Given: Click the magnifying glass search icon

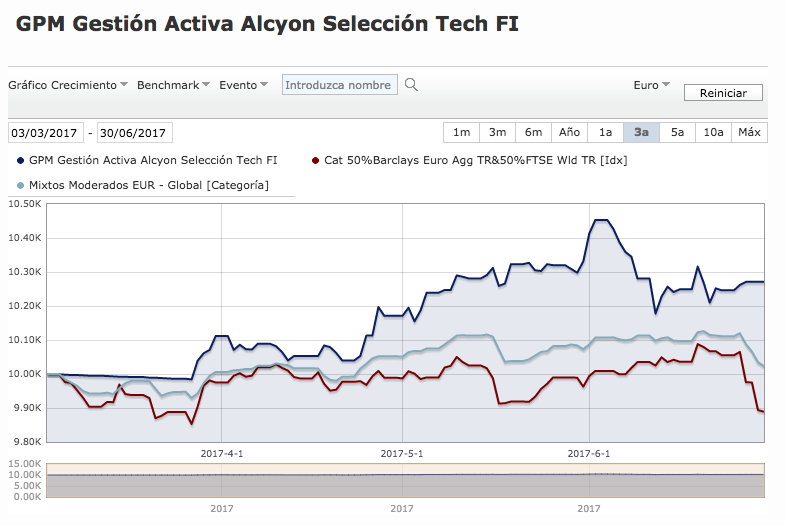Looking at the screenshot, I should [x=411, y=85].
